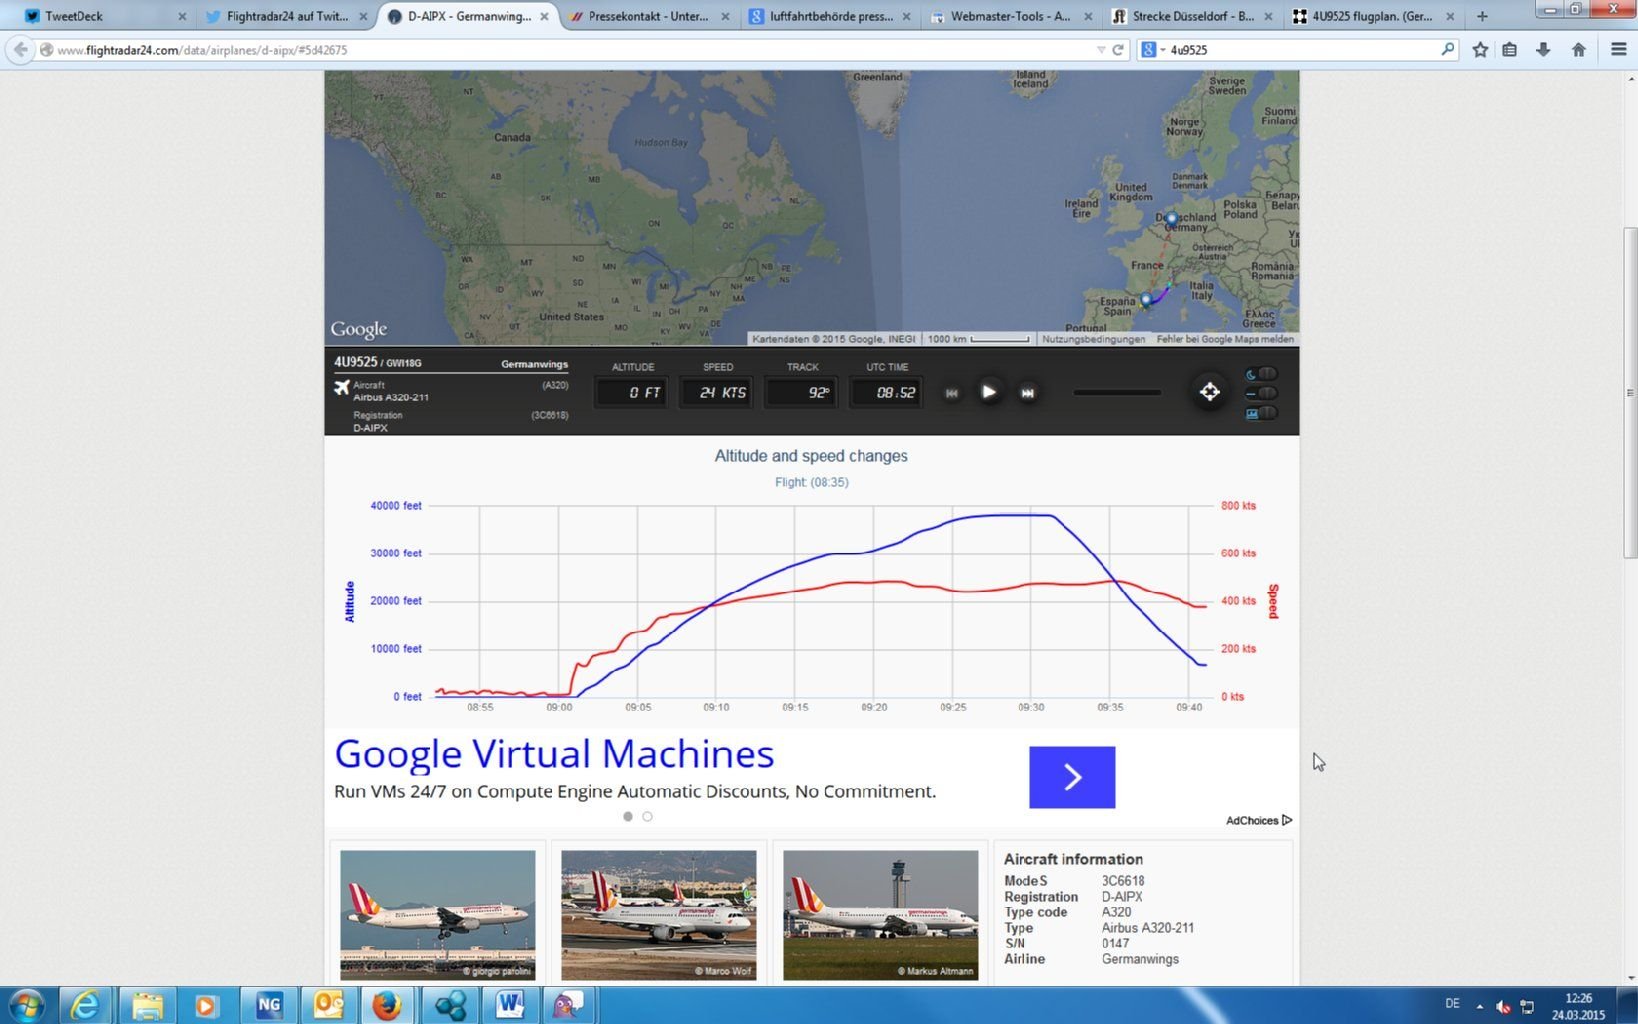
Task: Switch to the Strecke Düsseldorf tab
Action: click(x=1192, y=16)
